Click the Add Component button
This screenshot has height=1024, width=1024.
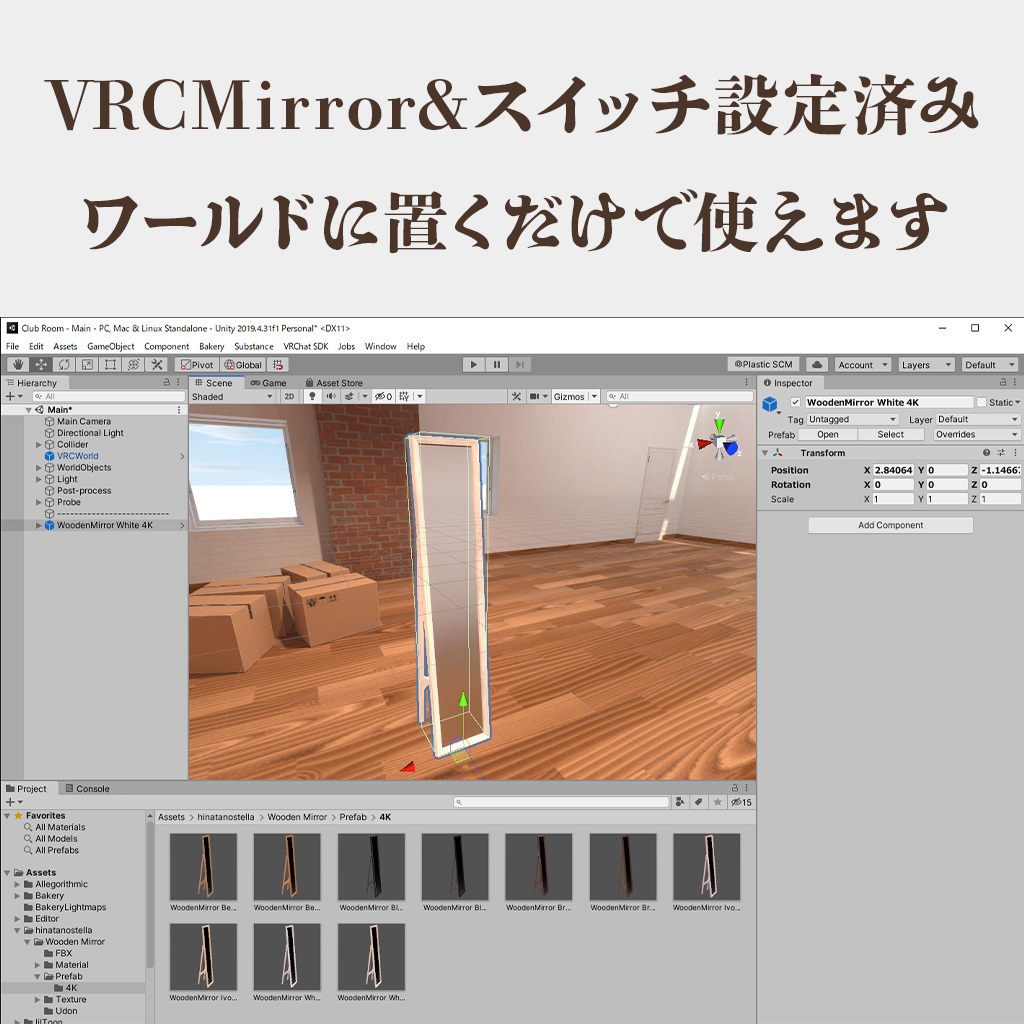coord(889,524)
